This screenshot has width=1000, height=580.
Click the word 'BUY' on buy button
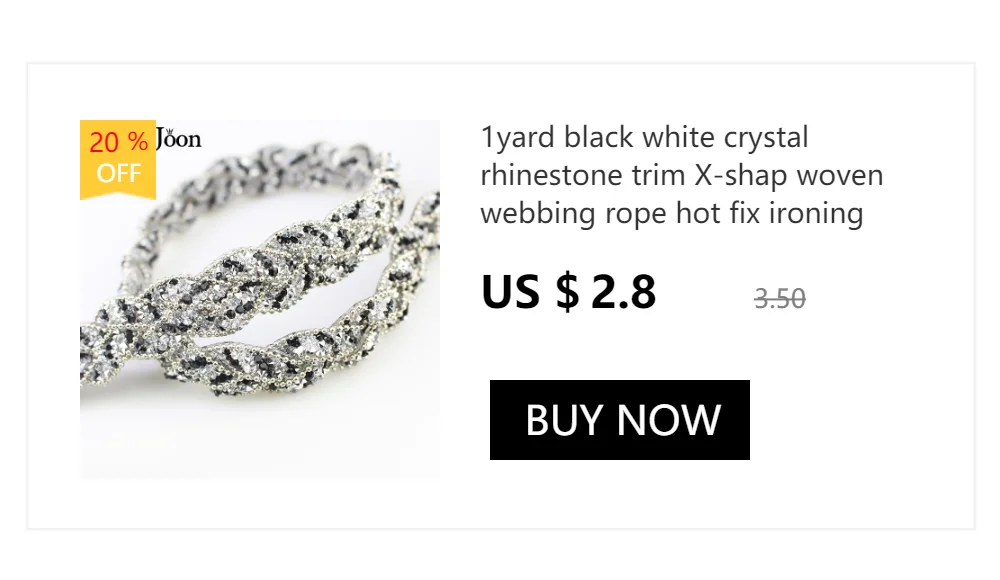tap(564, 420)
